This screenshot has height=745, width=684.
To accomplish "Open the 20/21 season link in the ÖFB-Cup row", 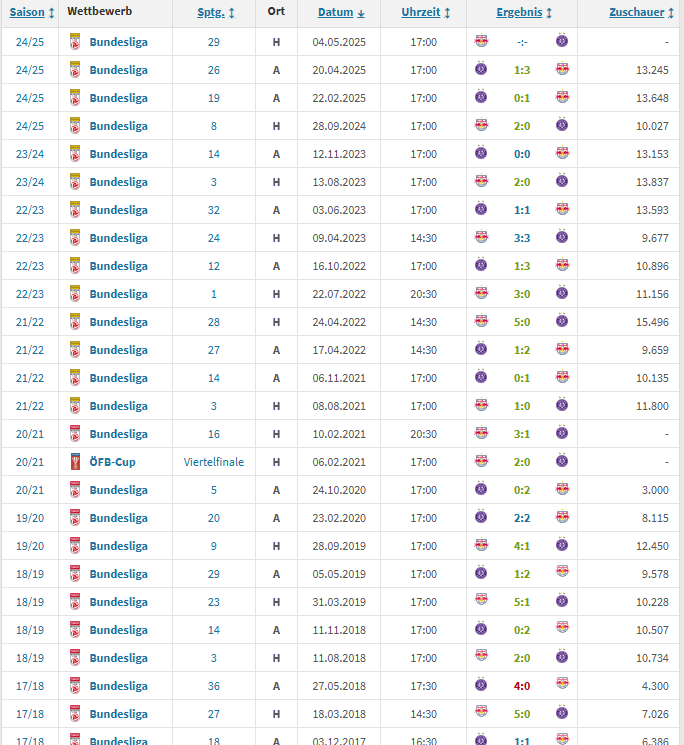I will point(29,462).
